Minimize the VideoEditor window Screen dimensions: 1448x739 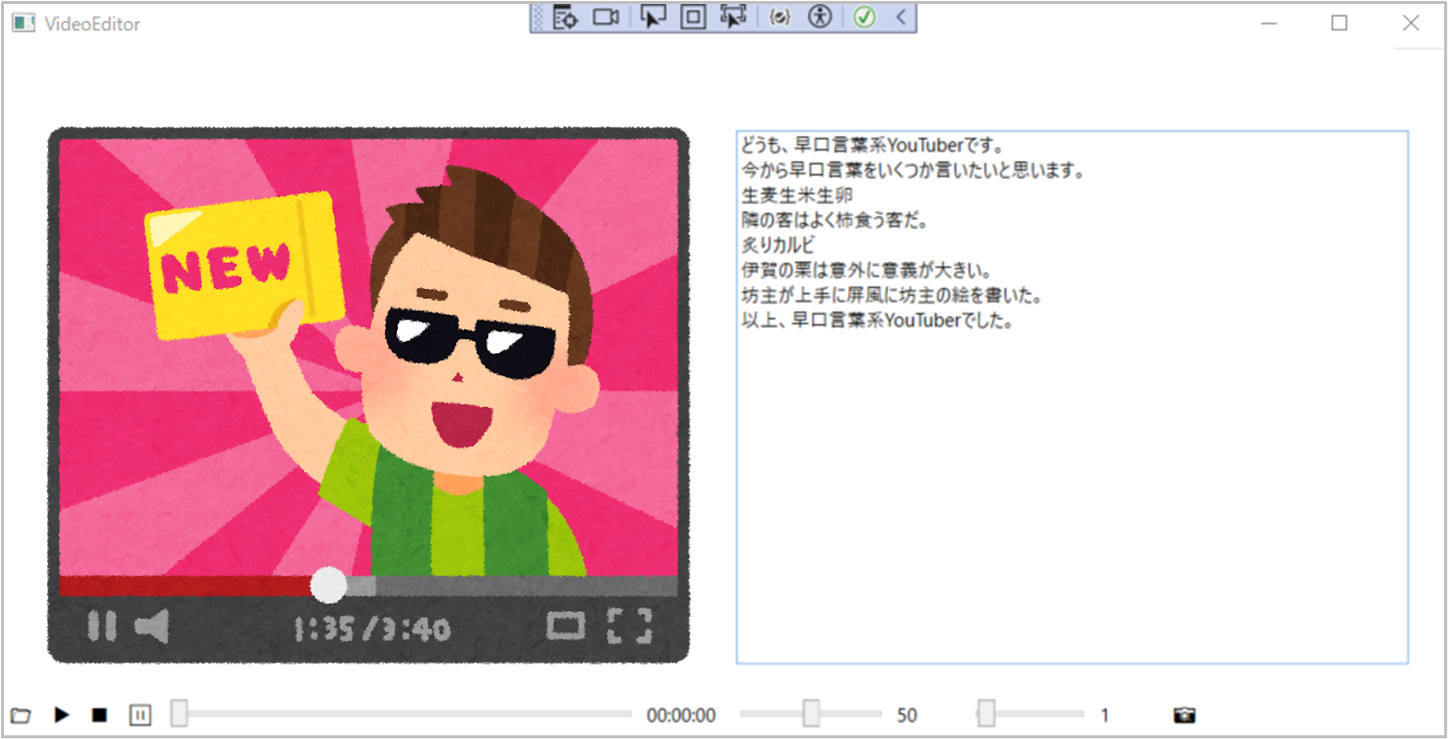(1269, 23)
